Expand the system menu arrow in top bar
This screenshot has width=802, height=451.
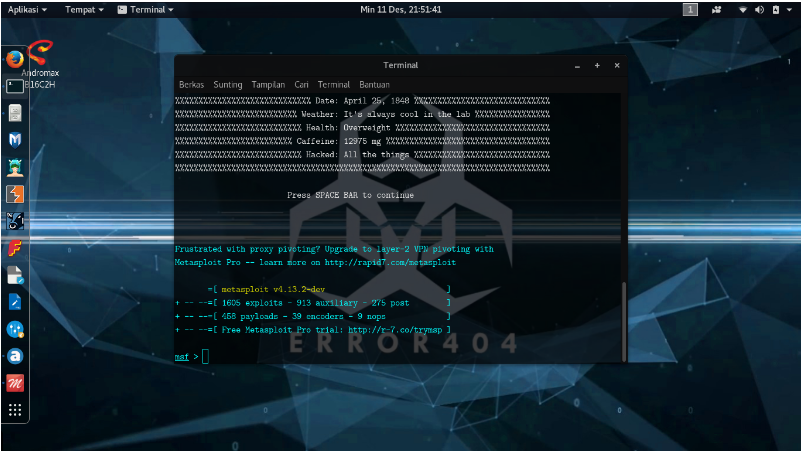coord(789,10)
